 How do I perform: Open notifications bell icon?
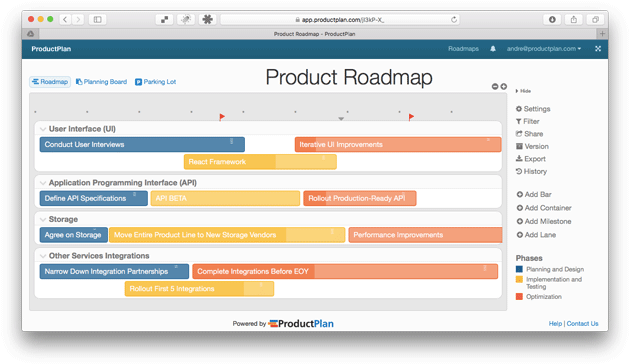coord(493,49)
